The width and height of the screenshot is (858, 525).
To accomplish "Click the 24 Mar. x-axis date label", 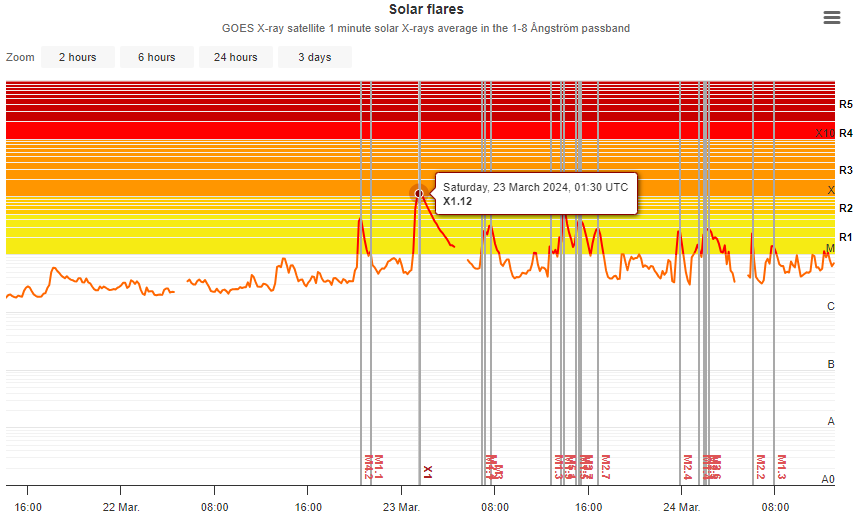I will click(681, 507).
